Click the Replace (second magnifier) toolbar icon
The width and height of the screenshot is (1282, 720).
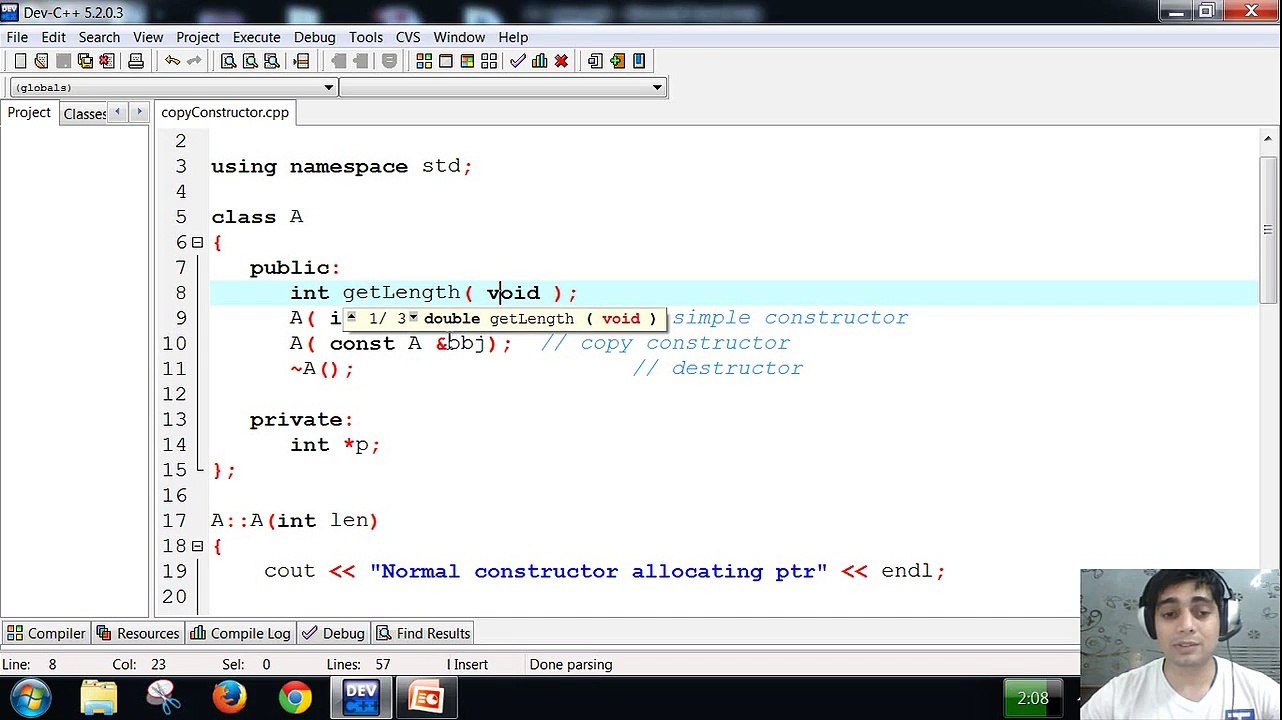tap(250, 61)
